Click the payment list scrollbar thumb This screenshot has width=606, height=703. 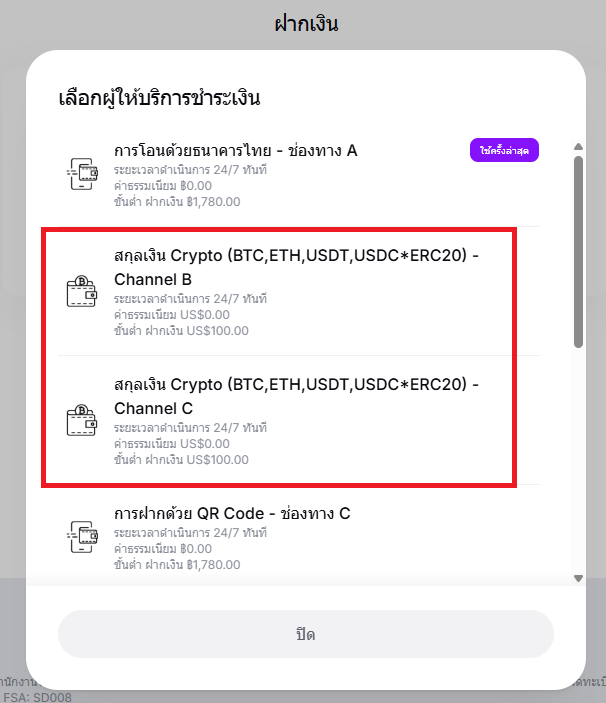(578, 250)
